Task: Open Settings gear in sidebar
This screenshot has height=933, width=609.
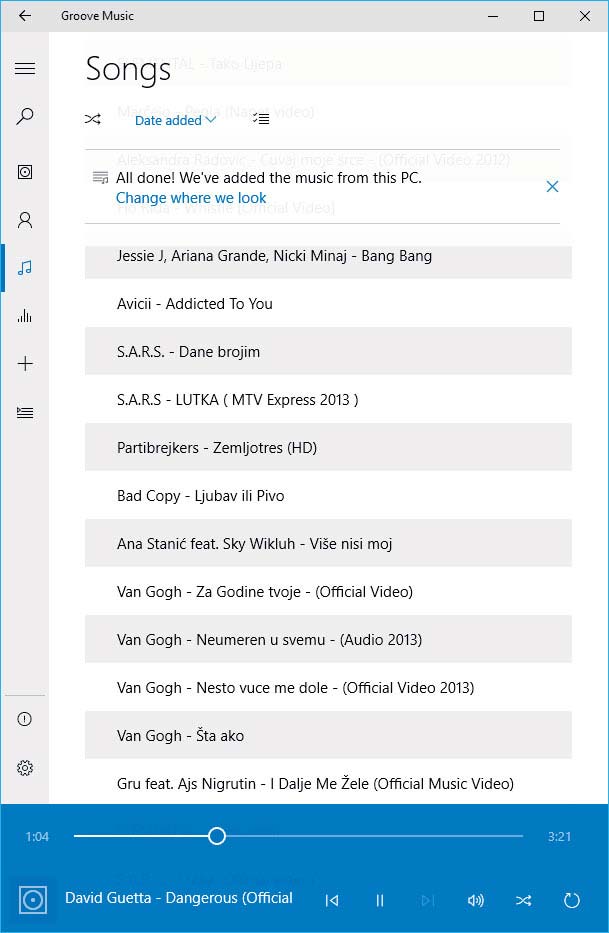Action: click(x=24, y=768)
